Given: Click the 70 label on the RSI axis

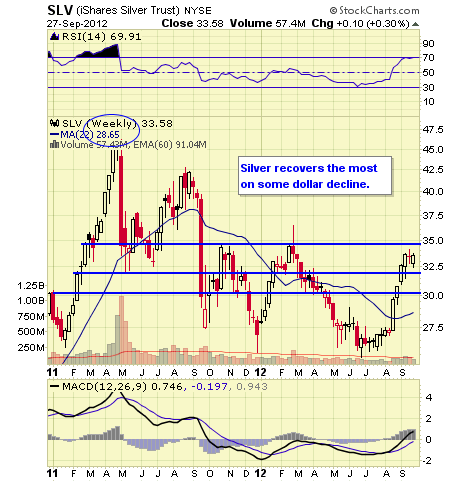Looking at the screenshot, I should click(x=429, y=58).
